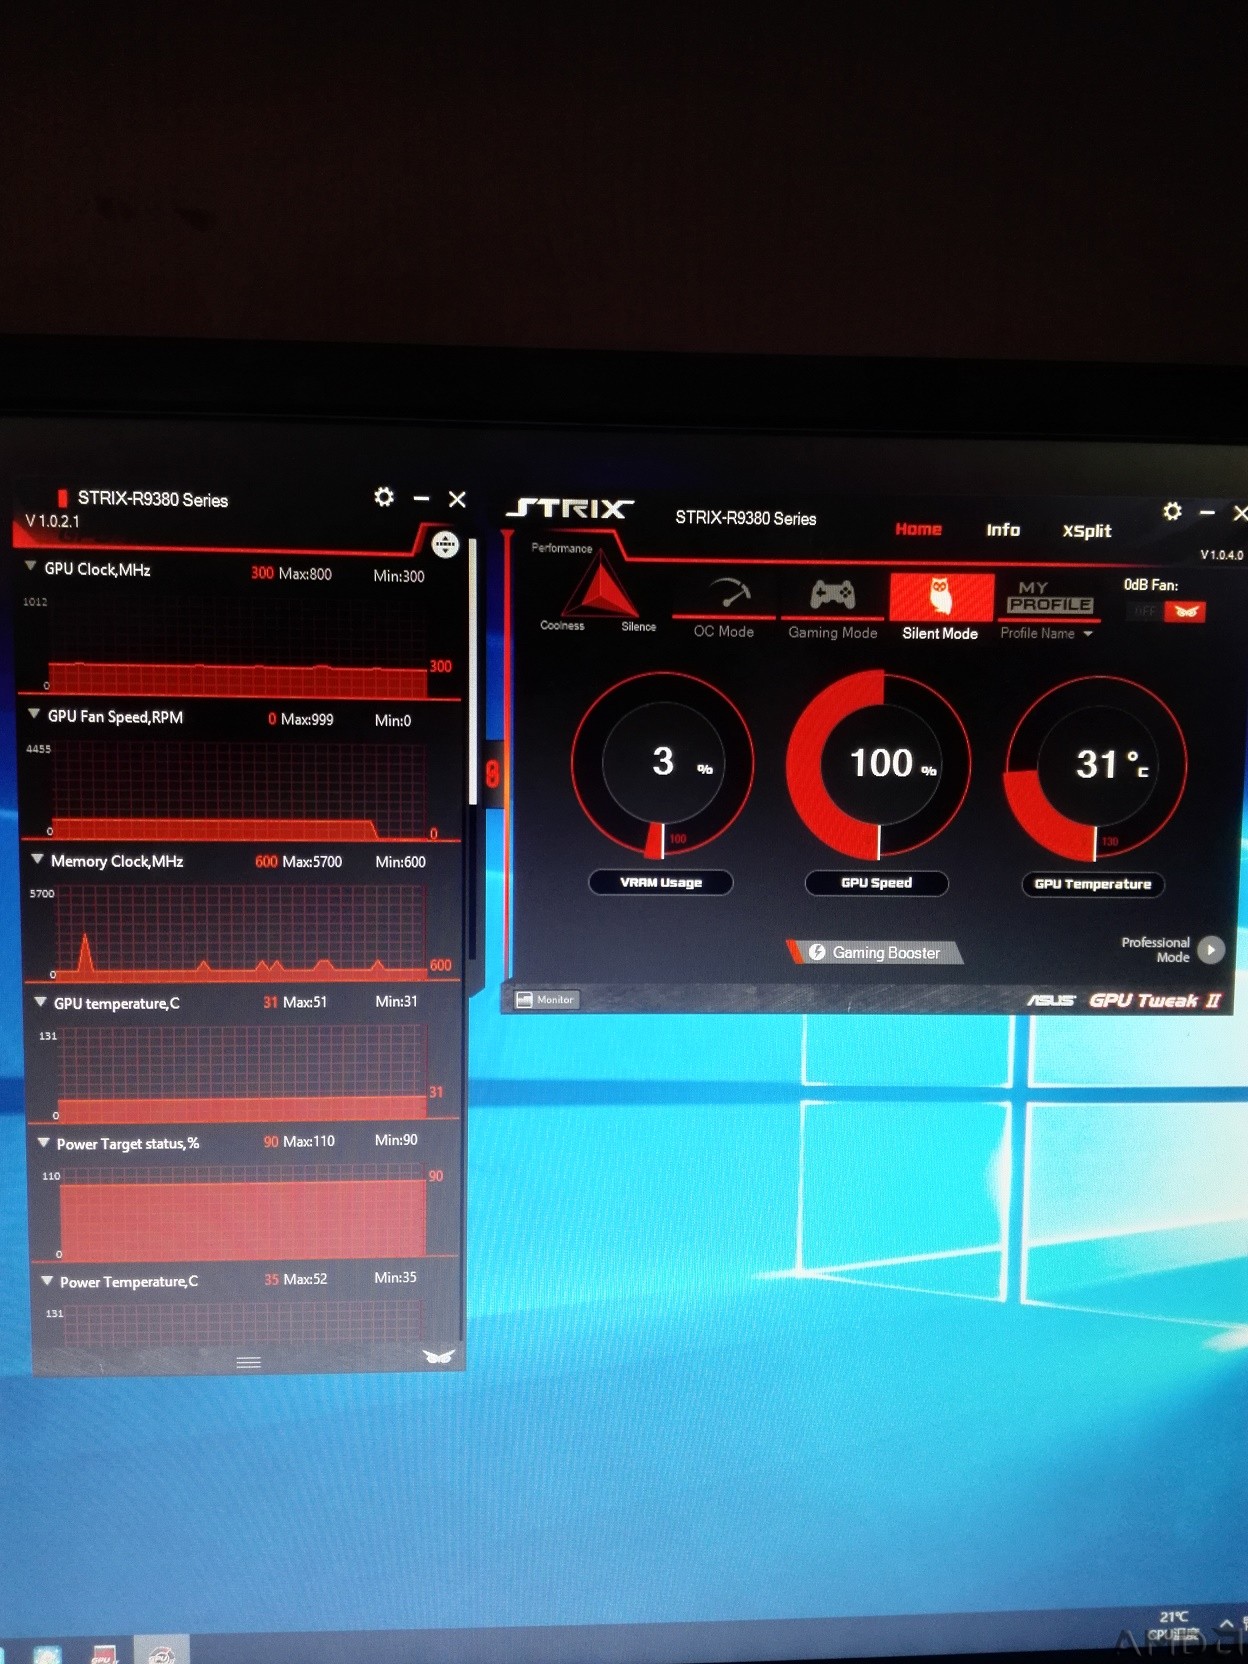Click the Gaming Booster lightning icon
The width and height of the screenshot is (1248, 1664).
[817, 952]
